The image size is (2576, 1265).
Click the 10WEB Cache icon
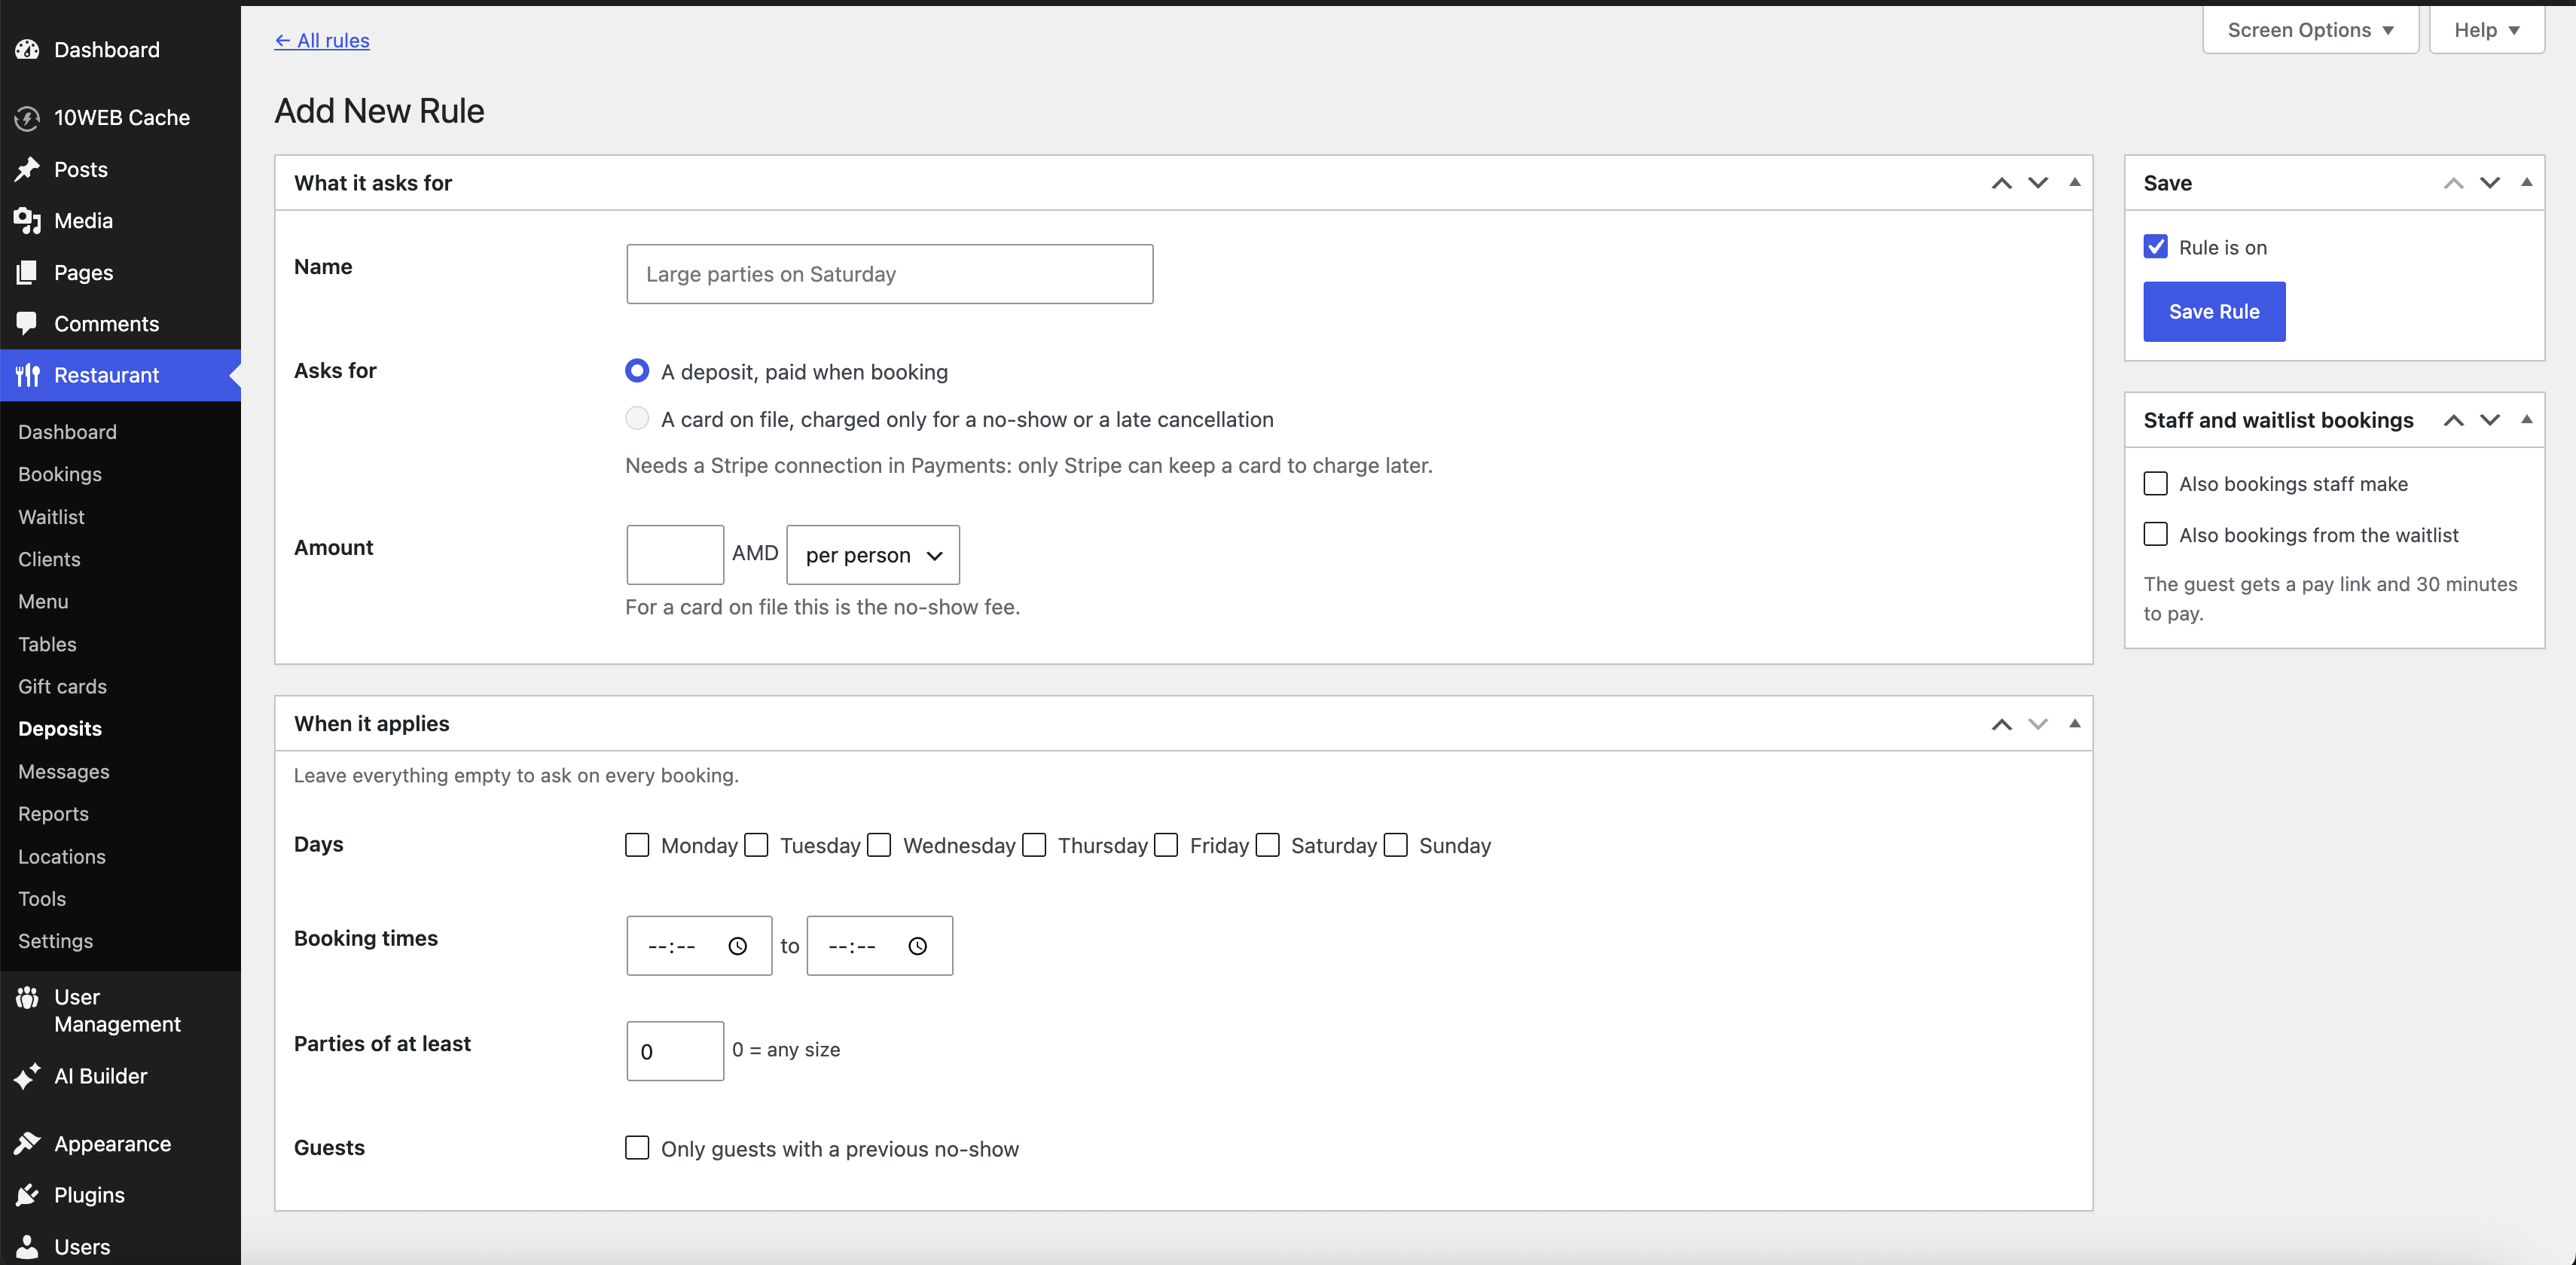27,118
